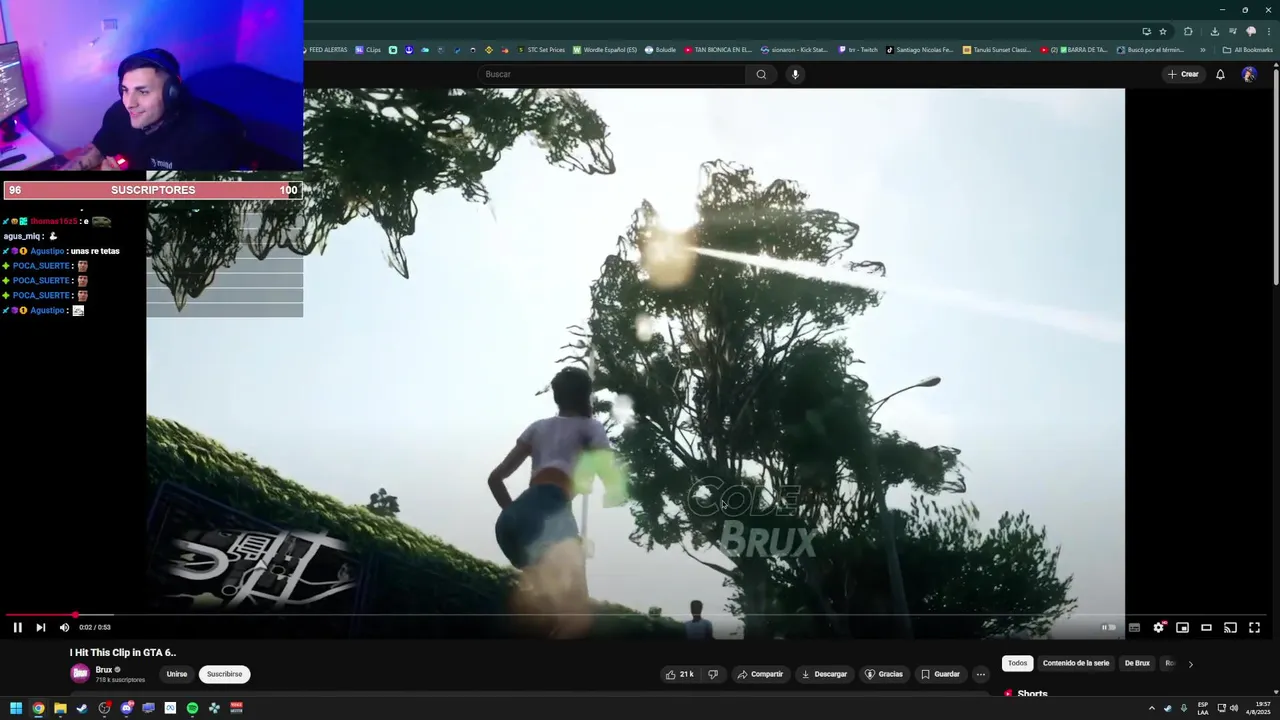Click the Descargar download button

824,674
